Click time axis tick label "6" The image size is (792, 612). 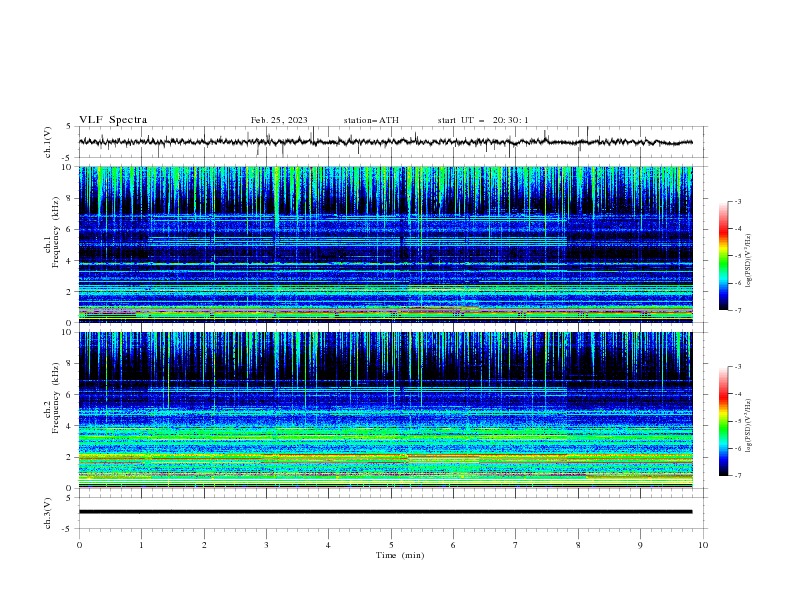(453, 545)
